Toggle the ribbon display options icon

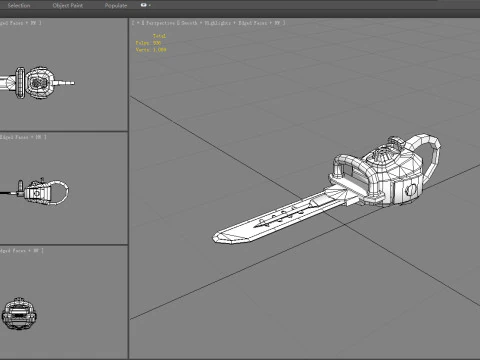145,5
